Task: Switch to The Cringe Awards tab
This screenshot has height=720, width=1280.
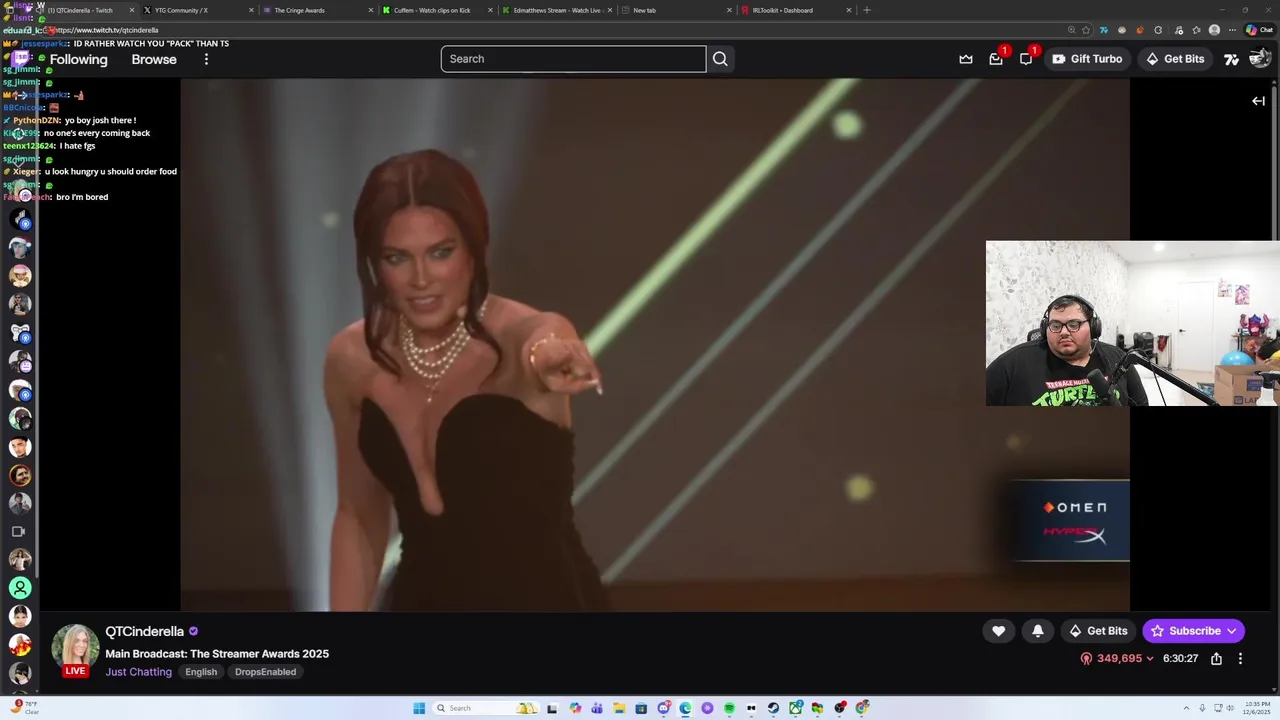Action: 315,10
